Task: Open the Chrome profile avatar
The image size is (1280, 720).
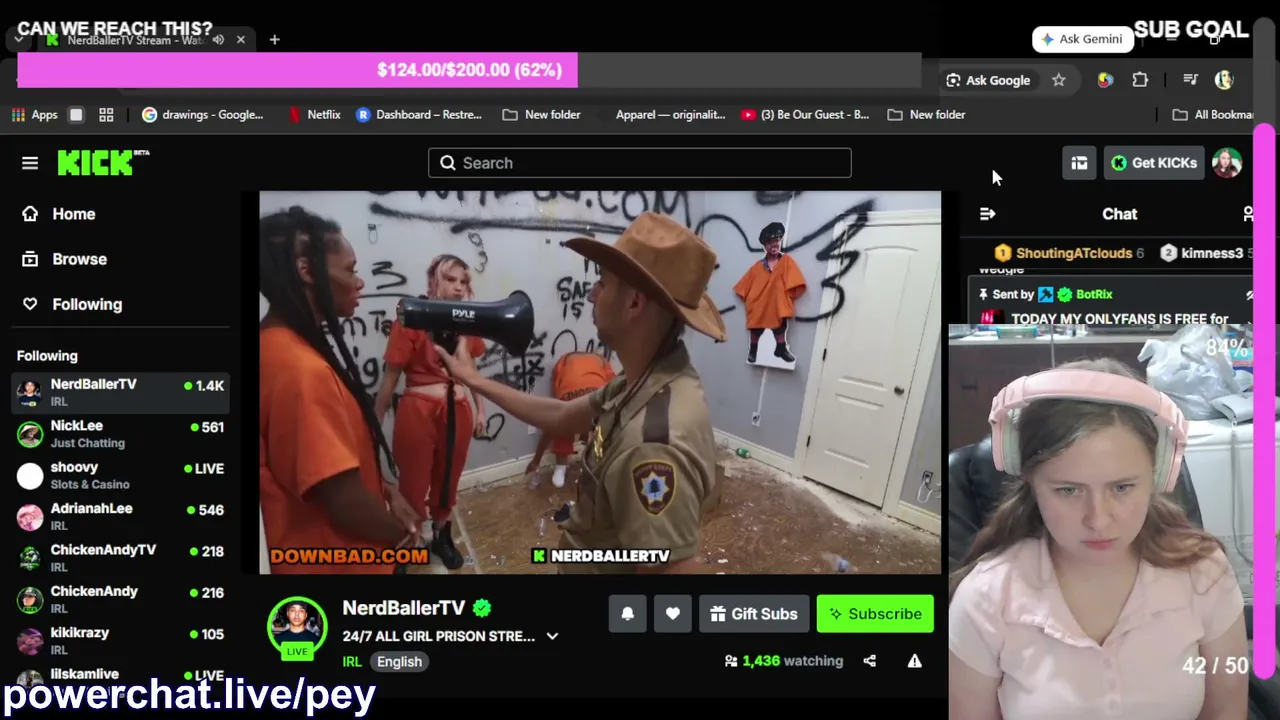Action: coord(1224,80)
